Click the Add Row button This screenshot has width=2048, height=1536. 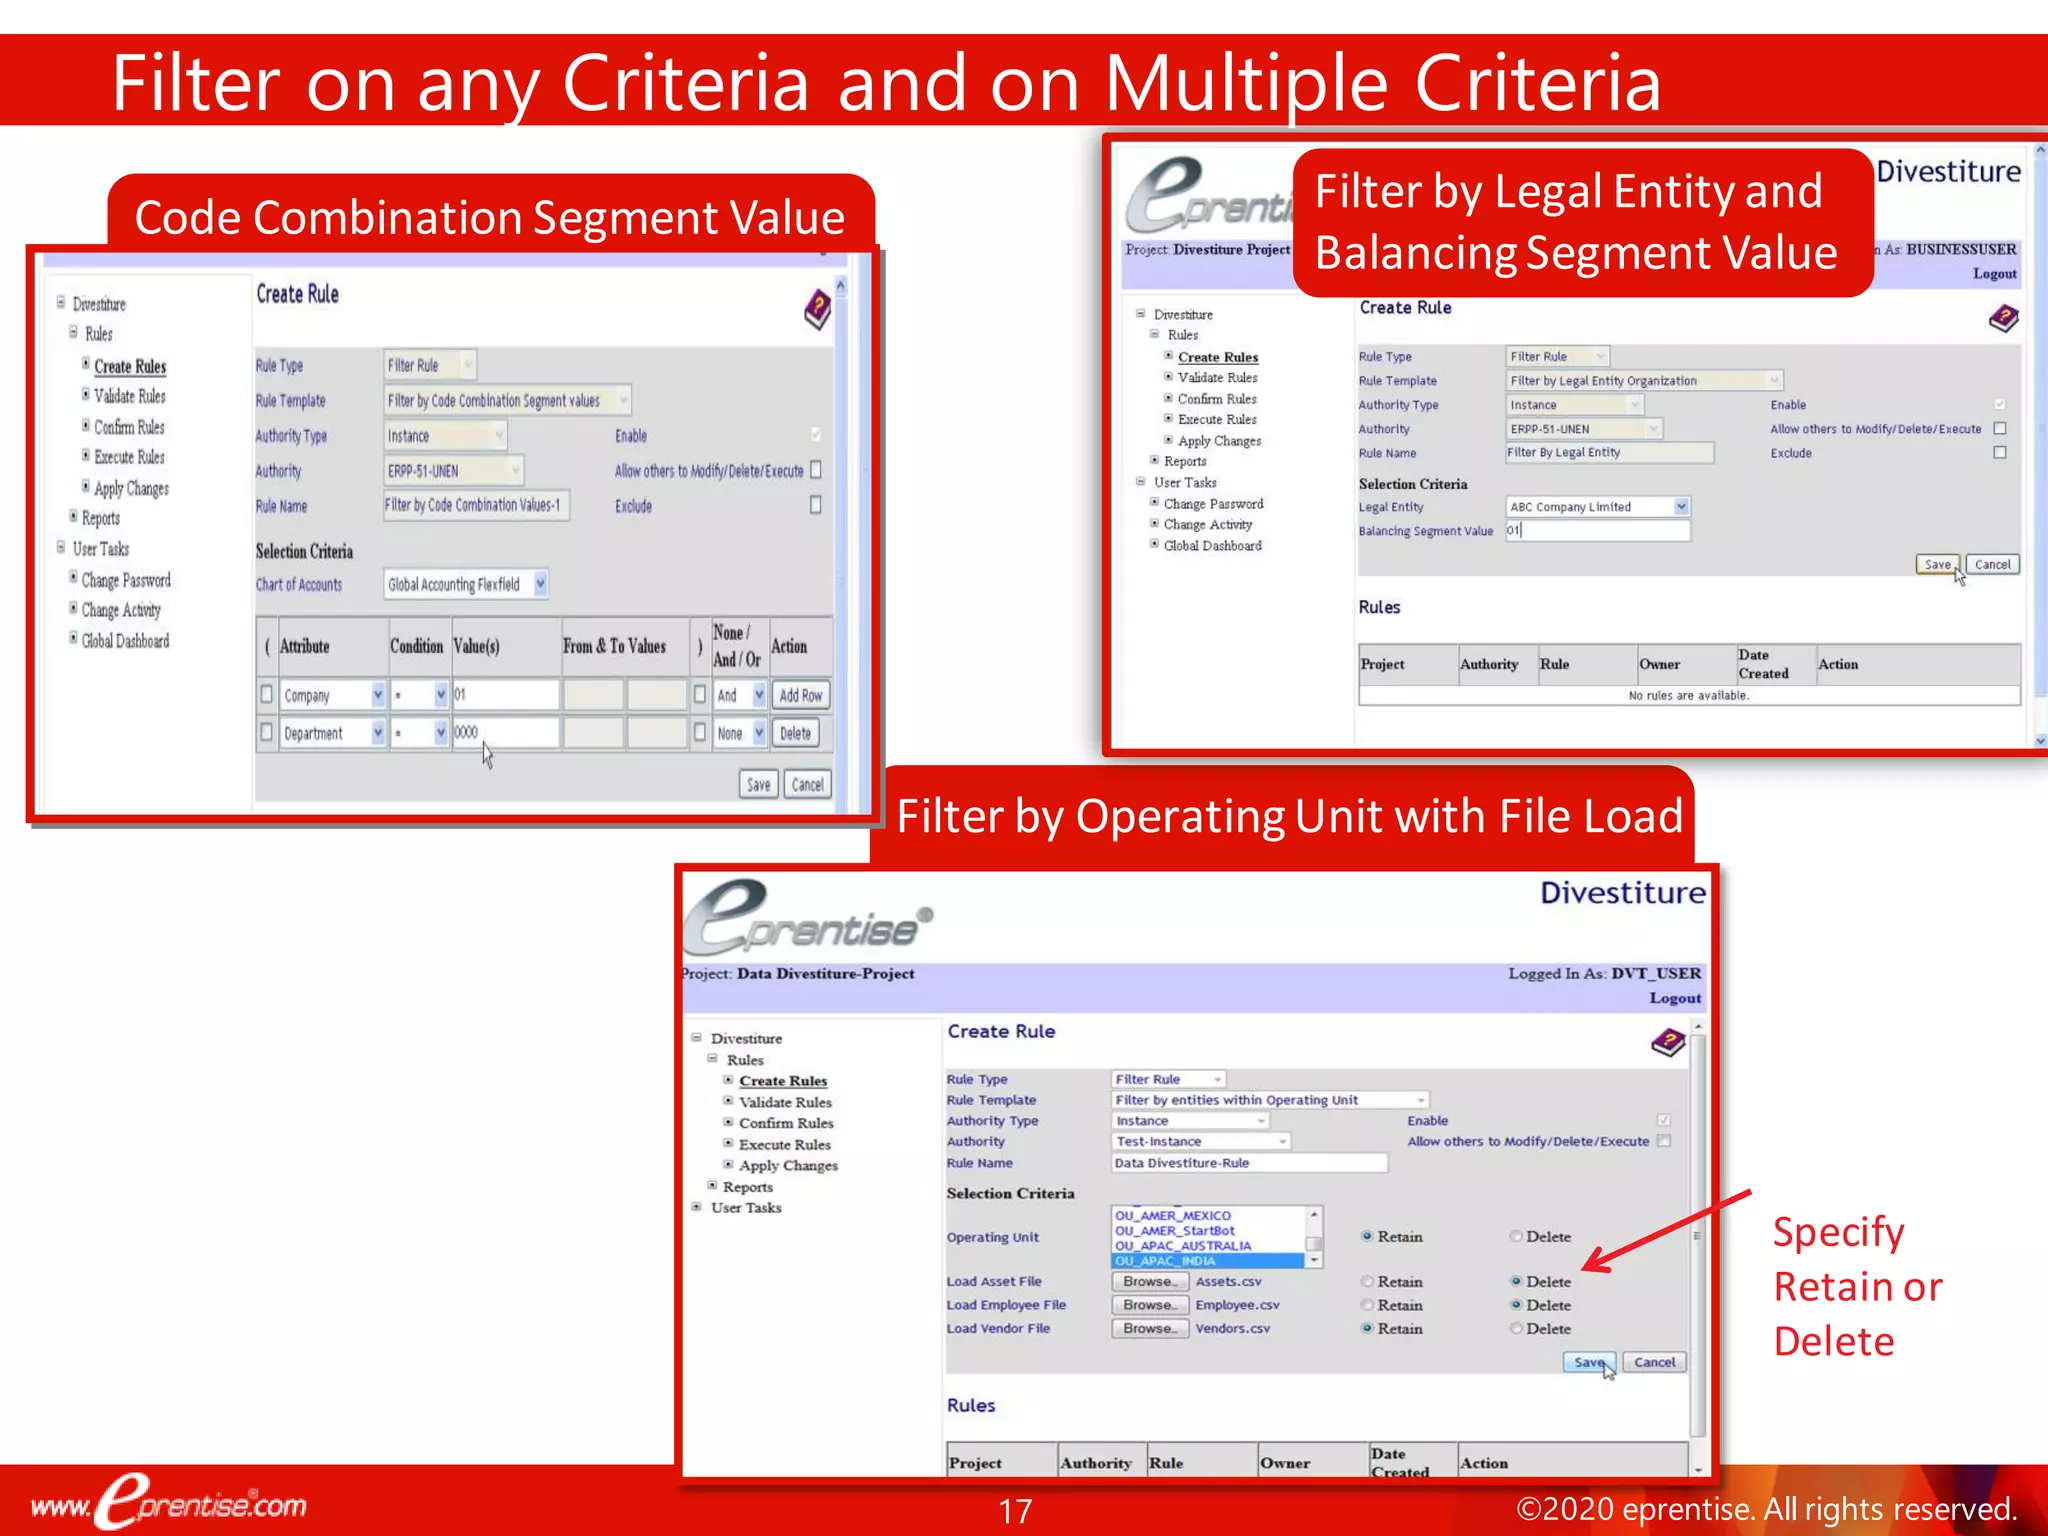(x=800, y=695)
